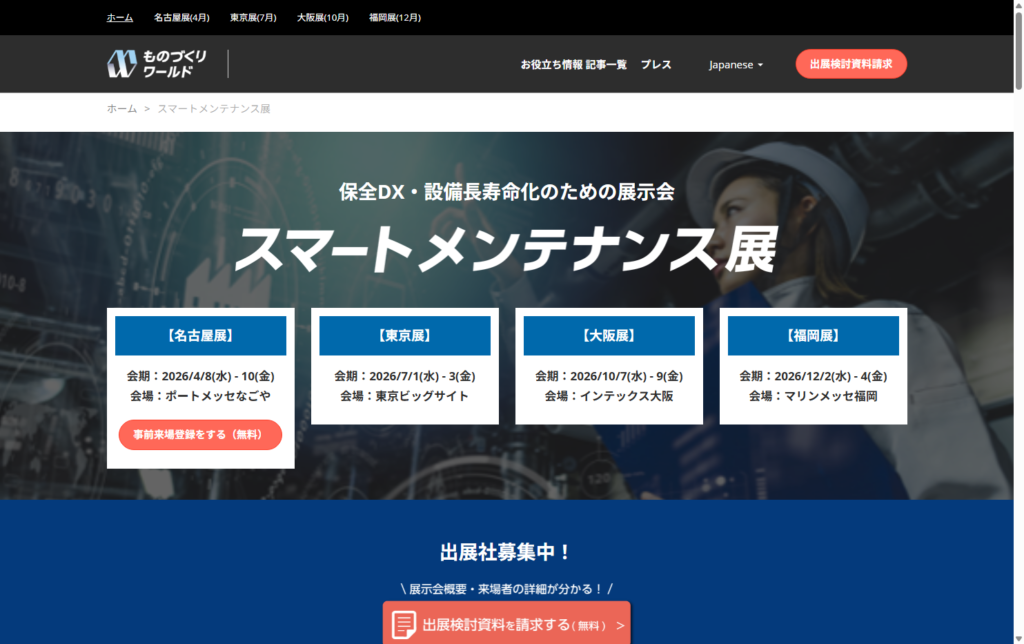Click the page's vertical scrollbar

coord(1018,300)
